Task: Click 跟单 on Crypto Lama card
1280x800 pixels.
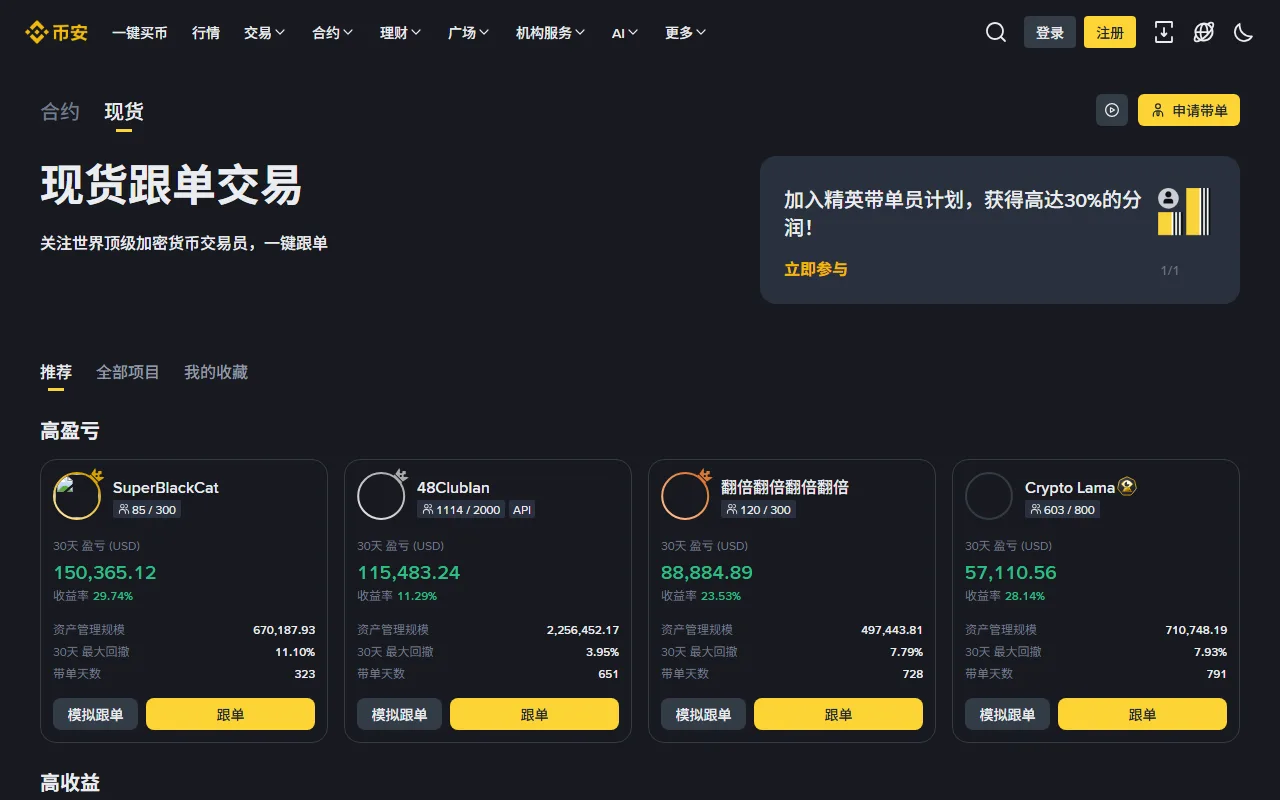Action: tap(1142, 714)
